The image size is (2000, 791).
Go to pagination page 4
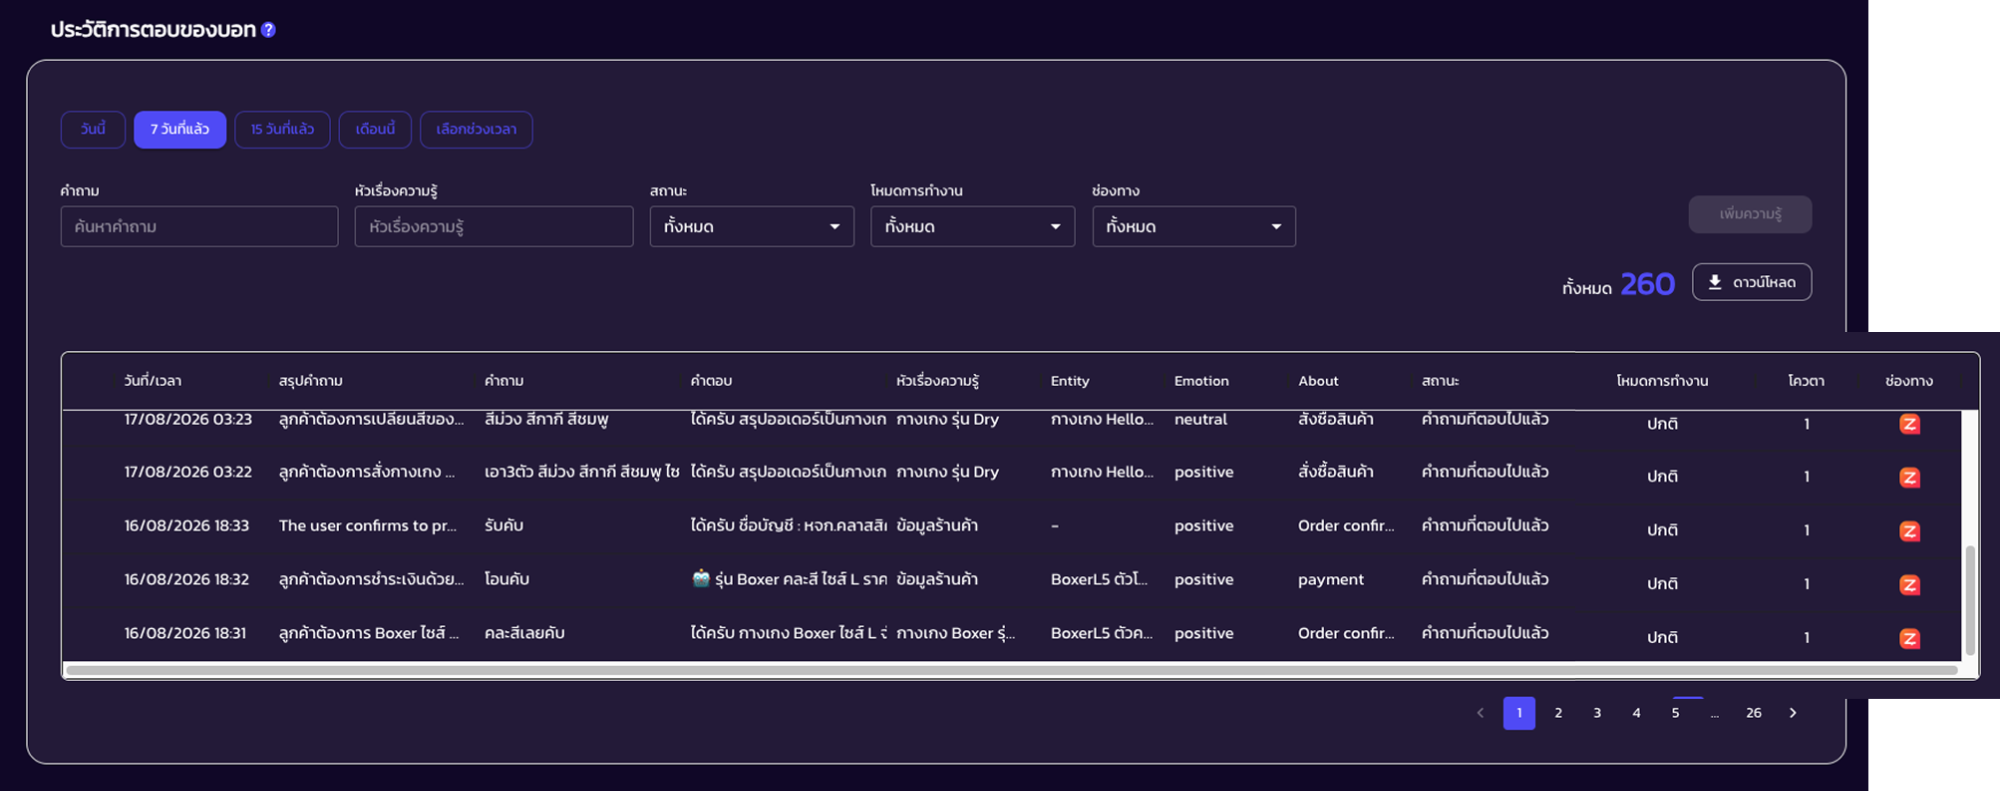pos(1636,713)
